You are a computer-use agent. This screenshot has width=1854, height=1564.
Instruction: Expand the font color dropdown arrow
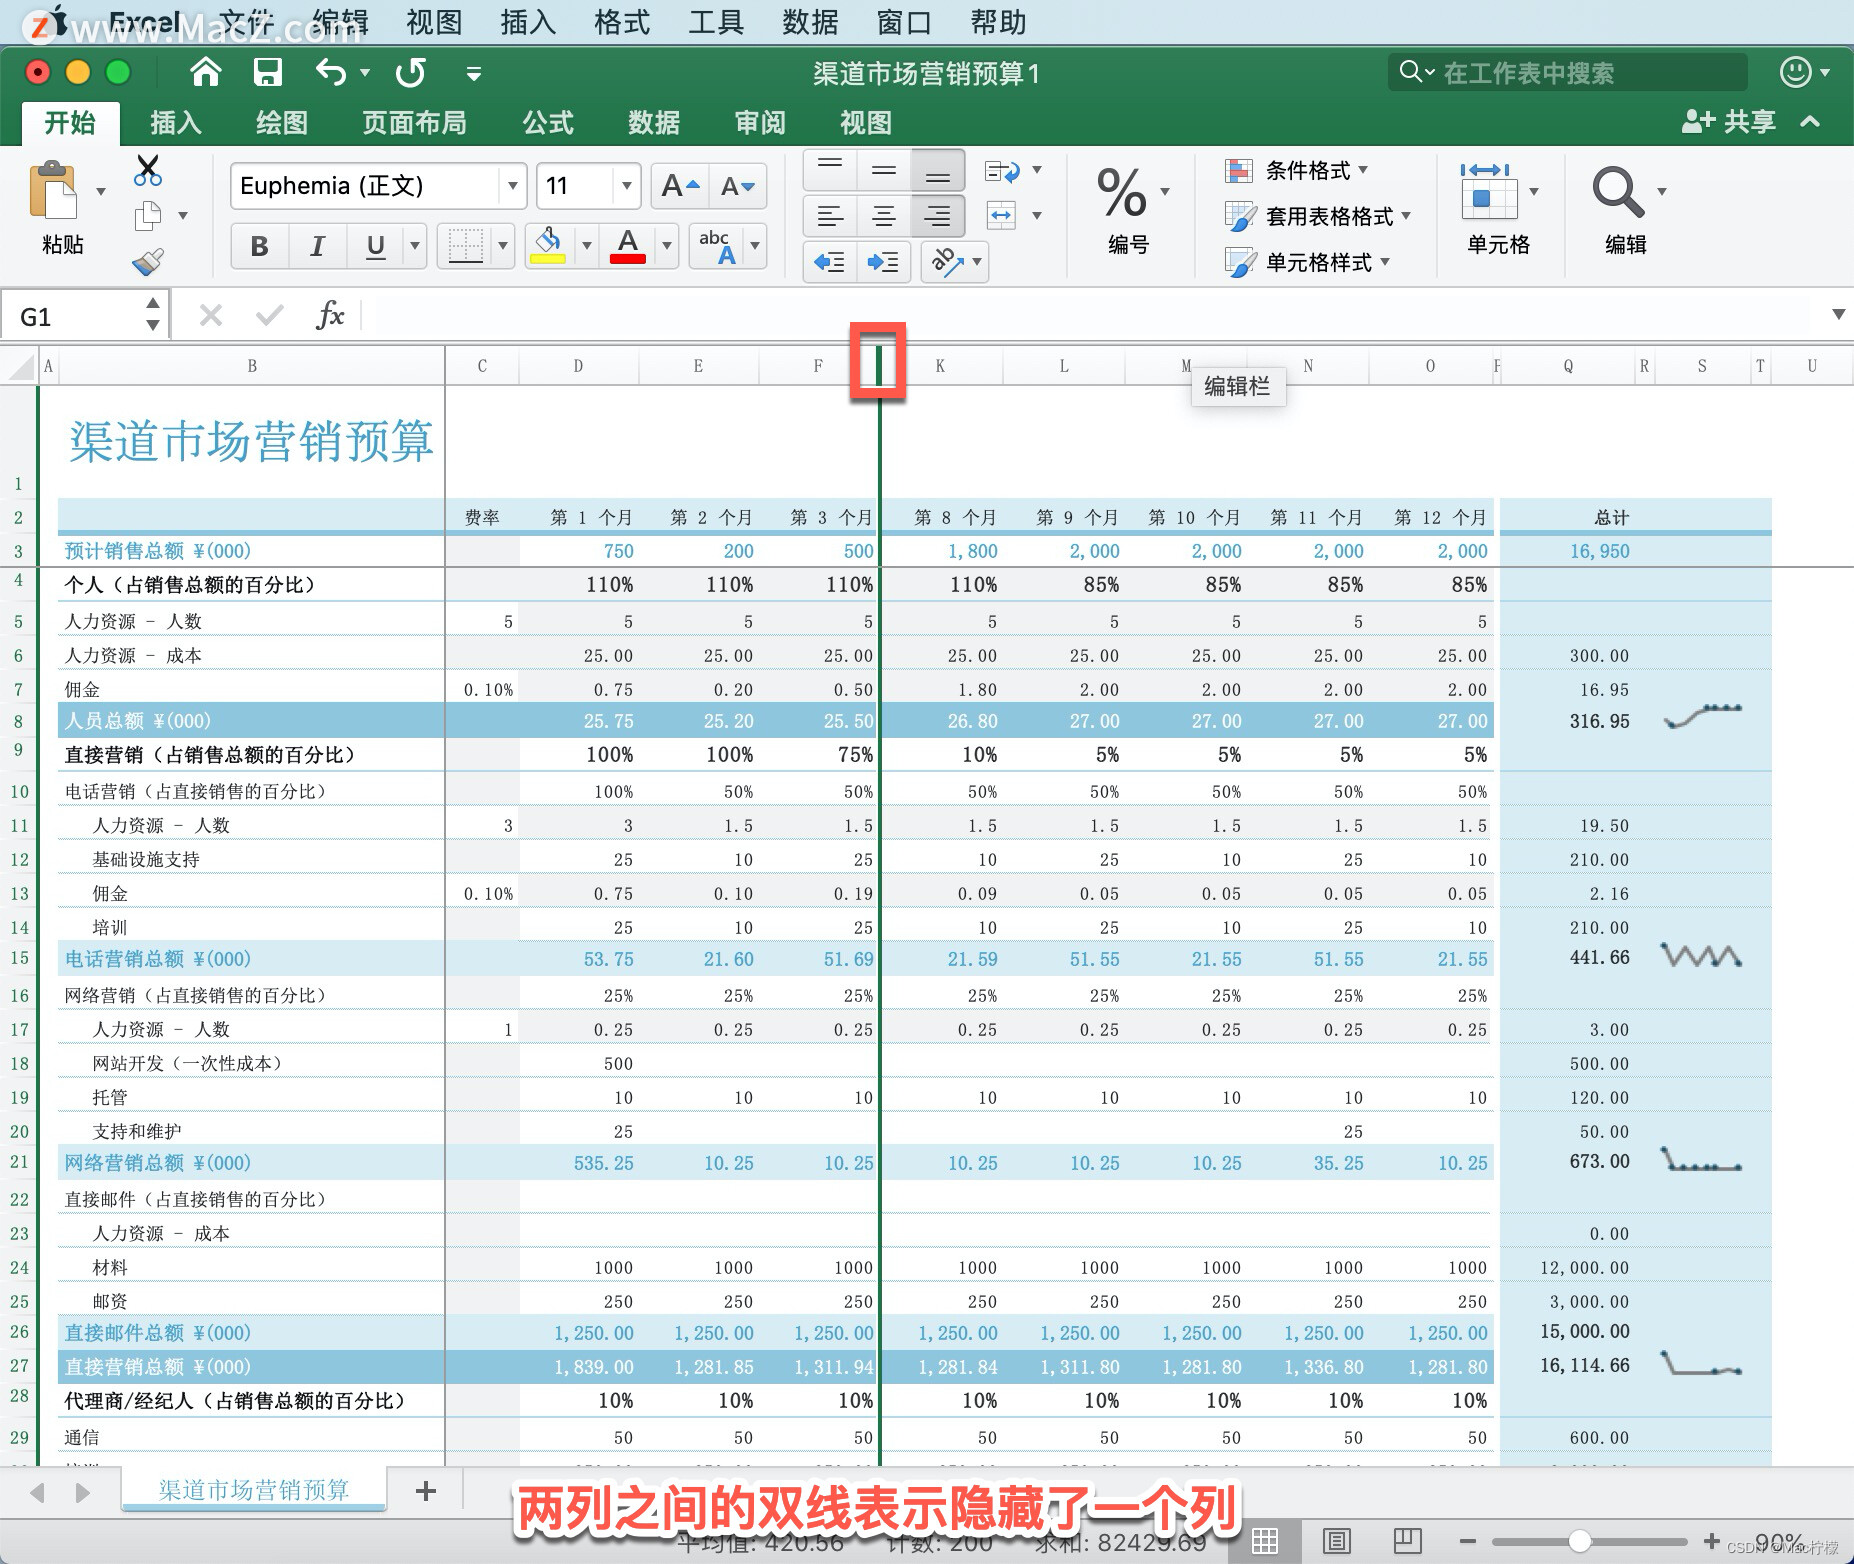click(666, 245)
